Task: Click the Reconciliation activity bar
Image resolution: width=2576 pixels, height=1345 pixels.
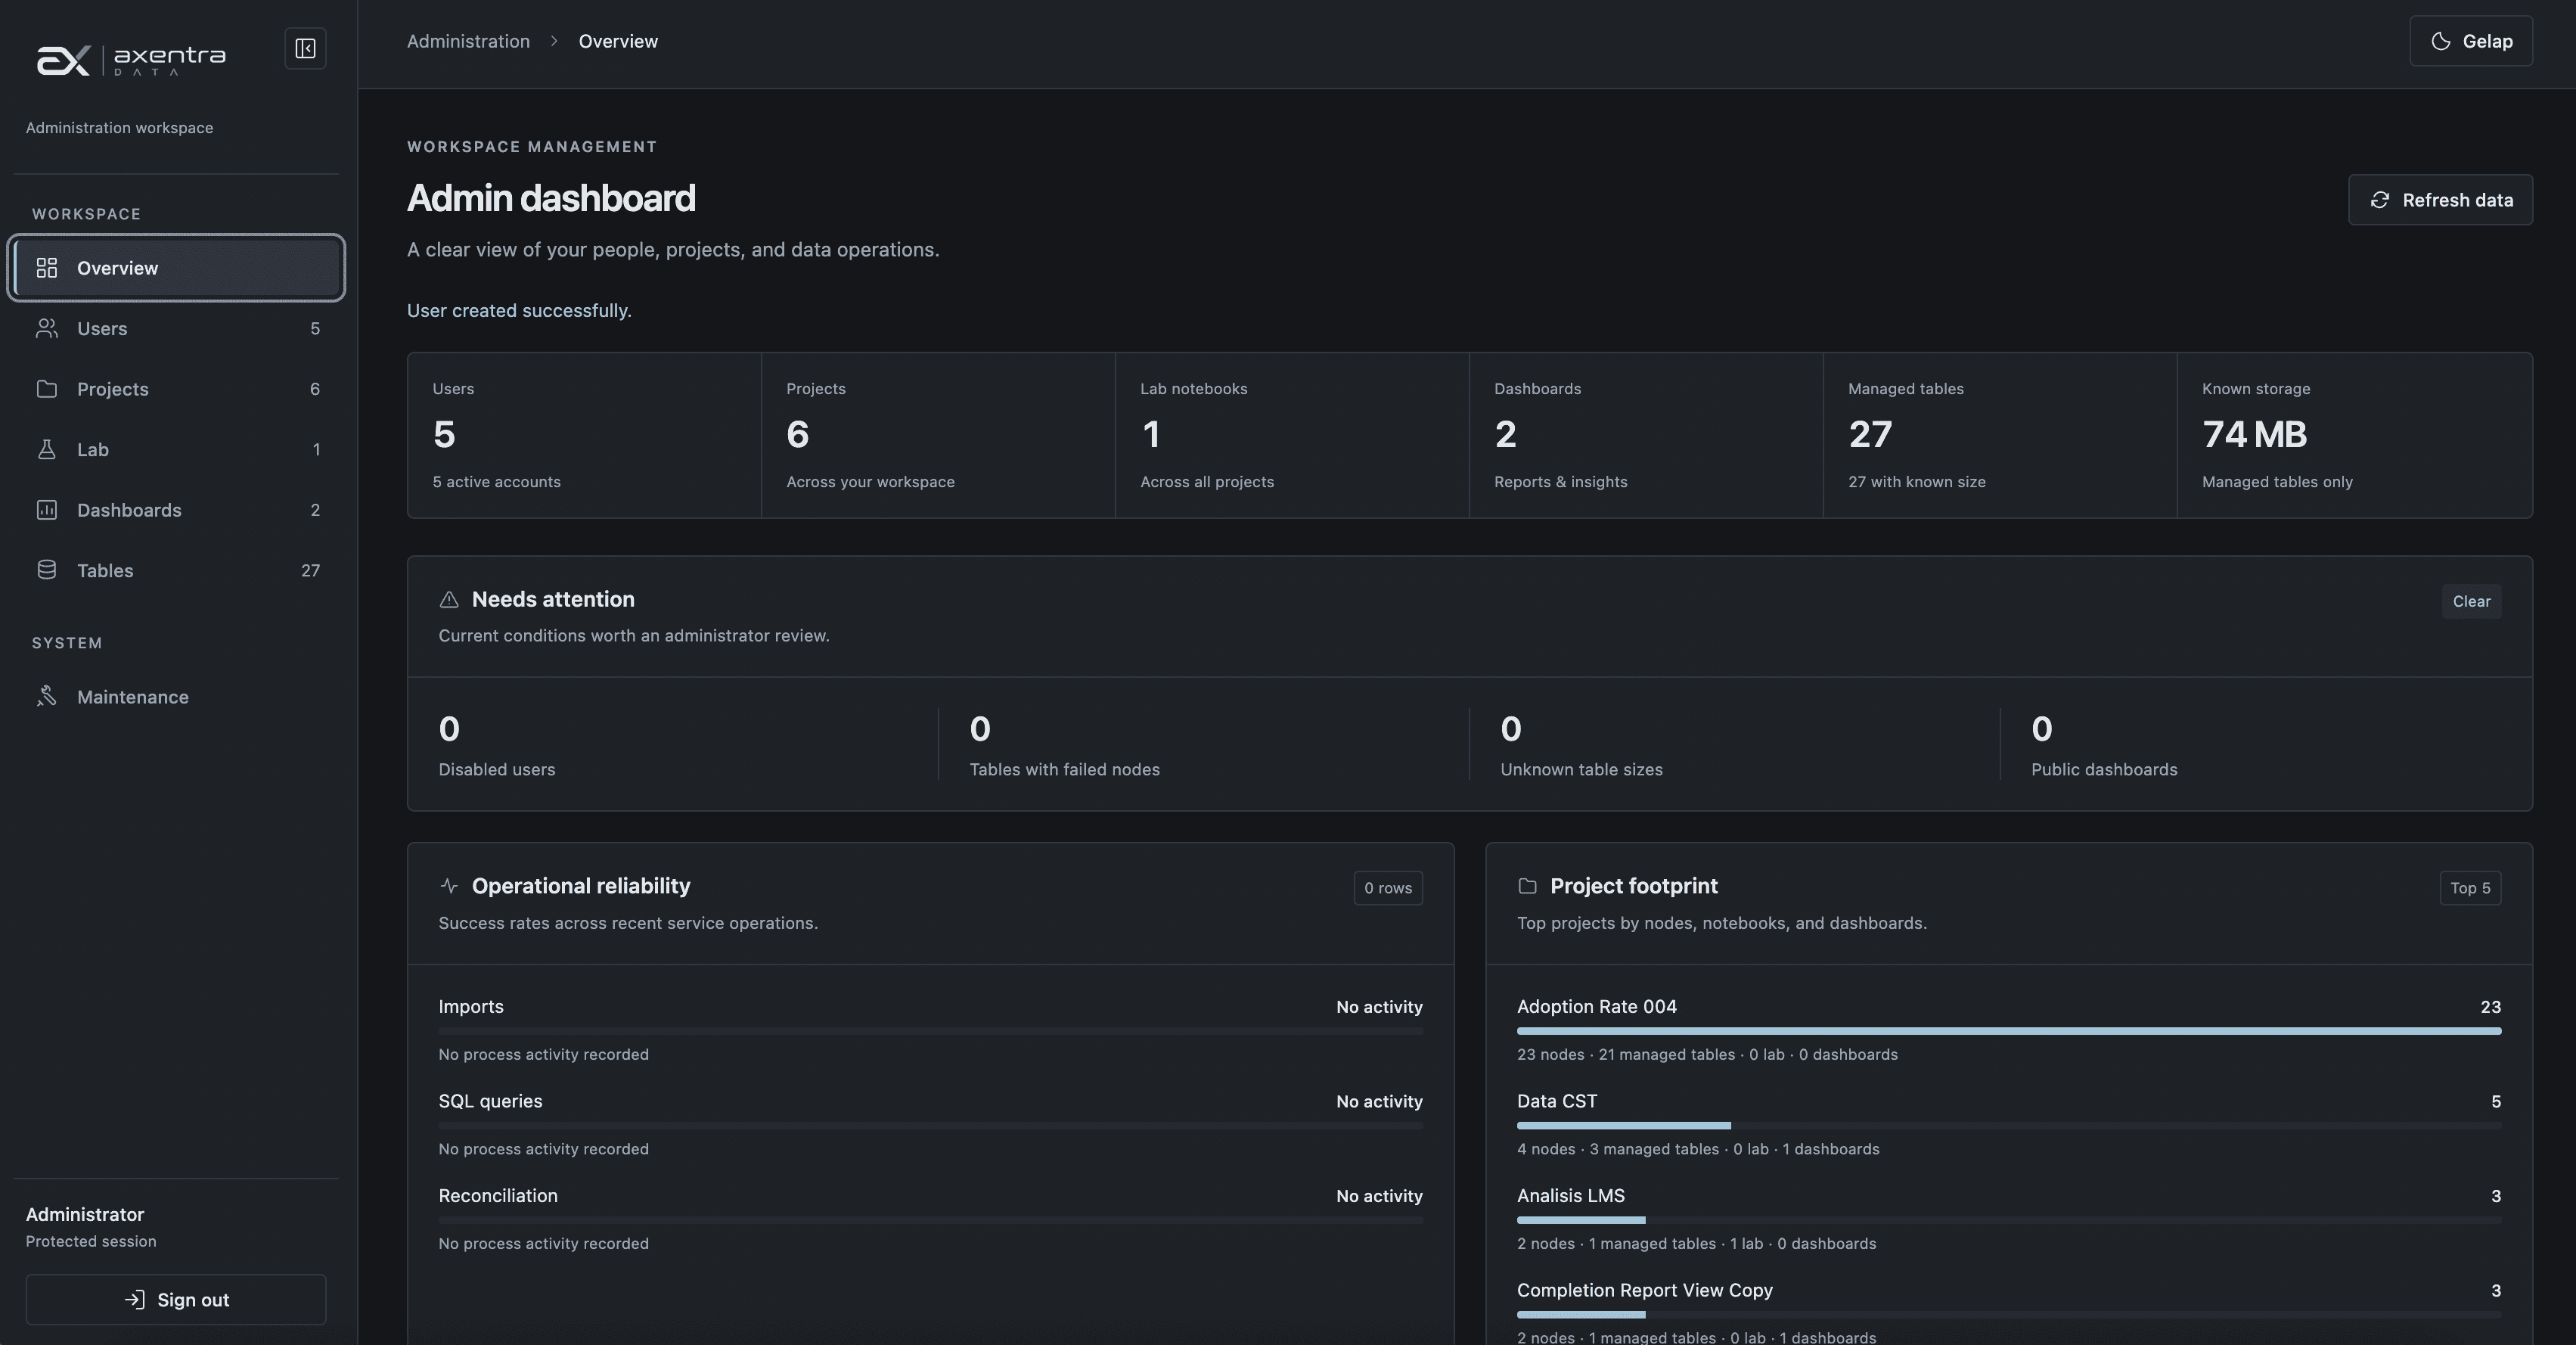Action: [930, 1220]
